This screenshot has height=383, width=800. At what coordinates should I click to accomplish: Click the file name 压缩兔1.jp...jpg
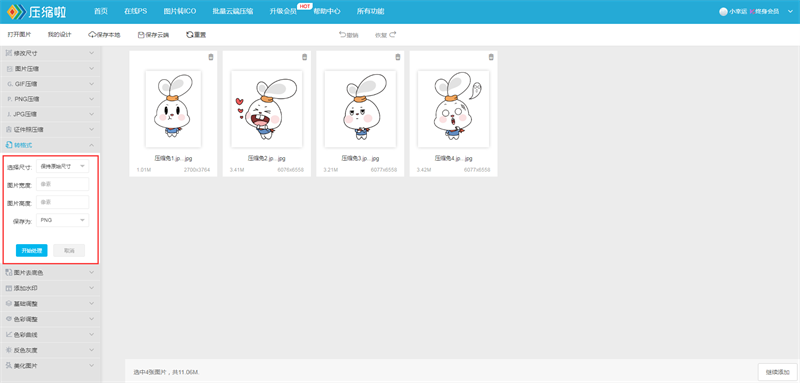coord(173,158)
